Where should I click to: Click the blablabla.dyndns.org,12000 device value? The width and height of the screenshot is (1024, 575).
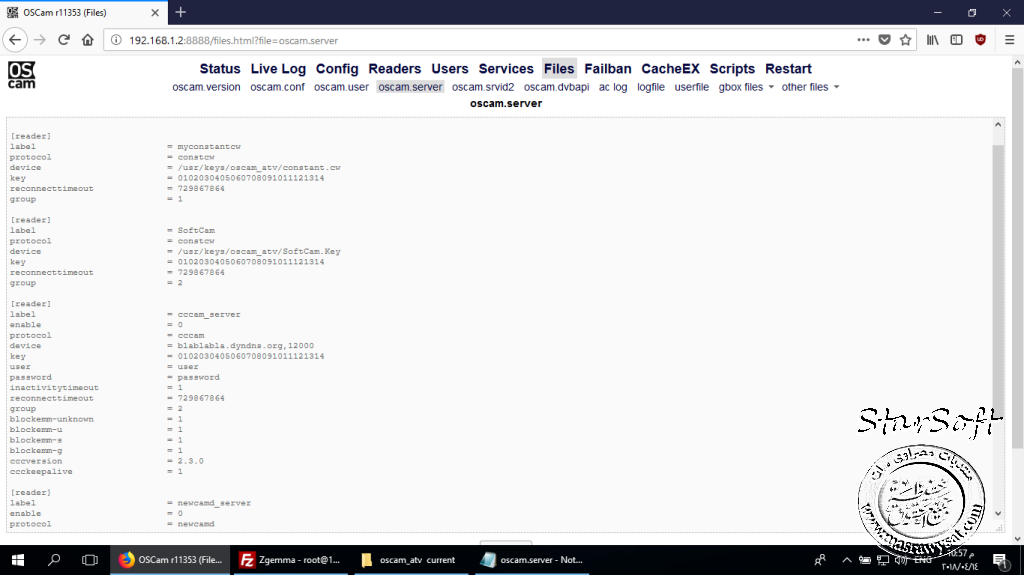tap(246, 346)
